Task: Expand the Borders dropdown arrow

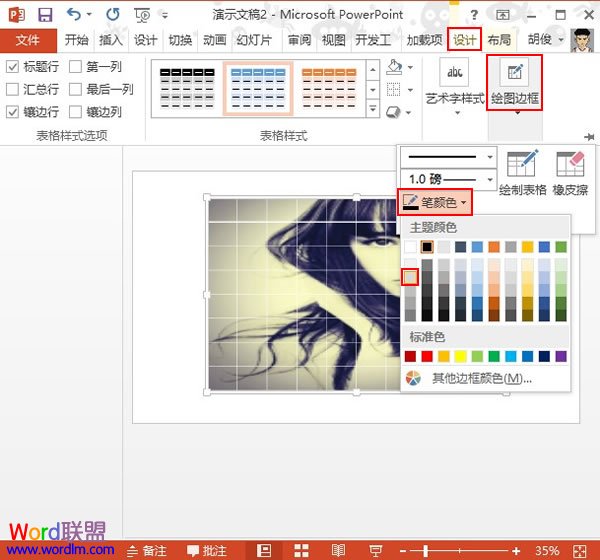Action: click(411, 90)
